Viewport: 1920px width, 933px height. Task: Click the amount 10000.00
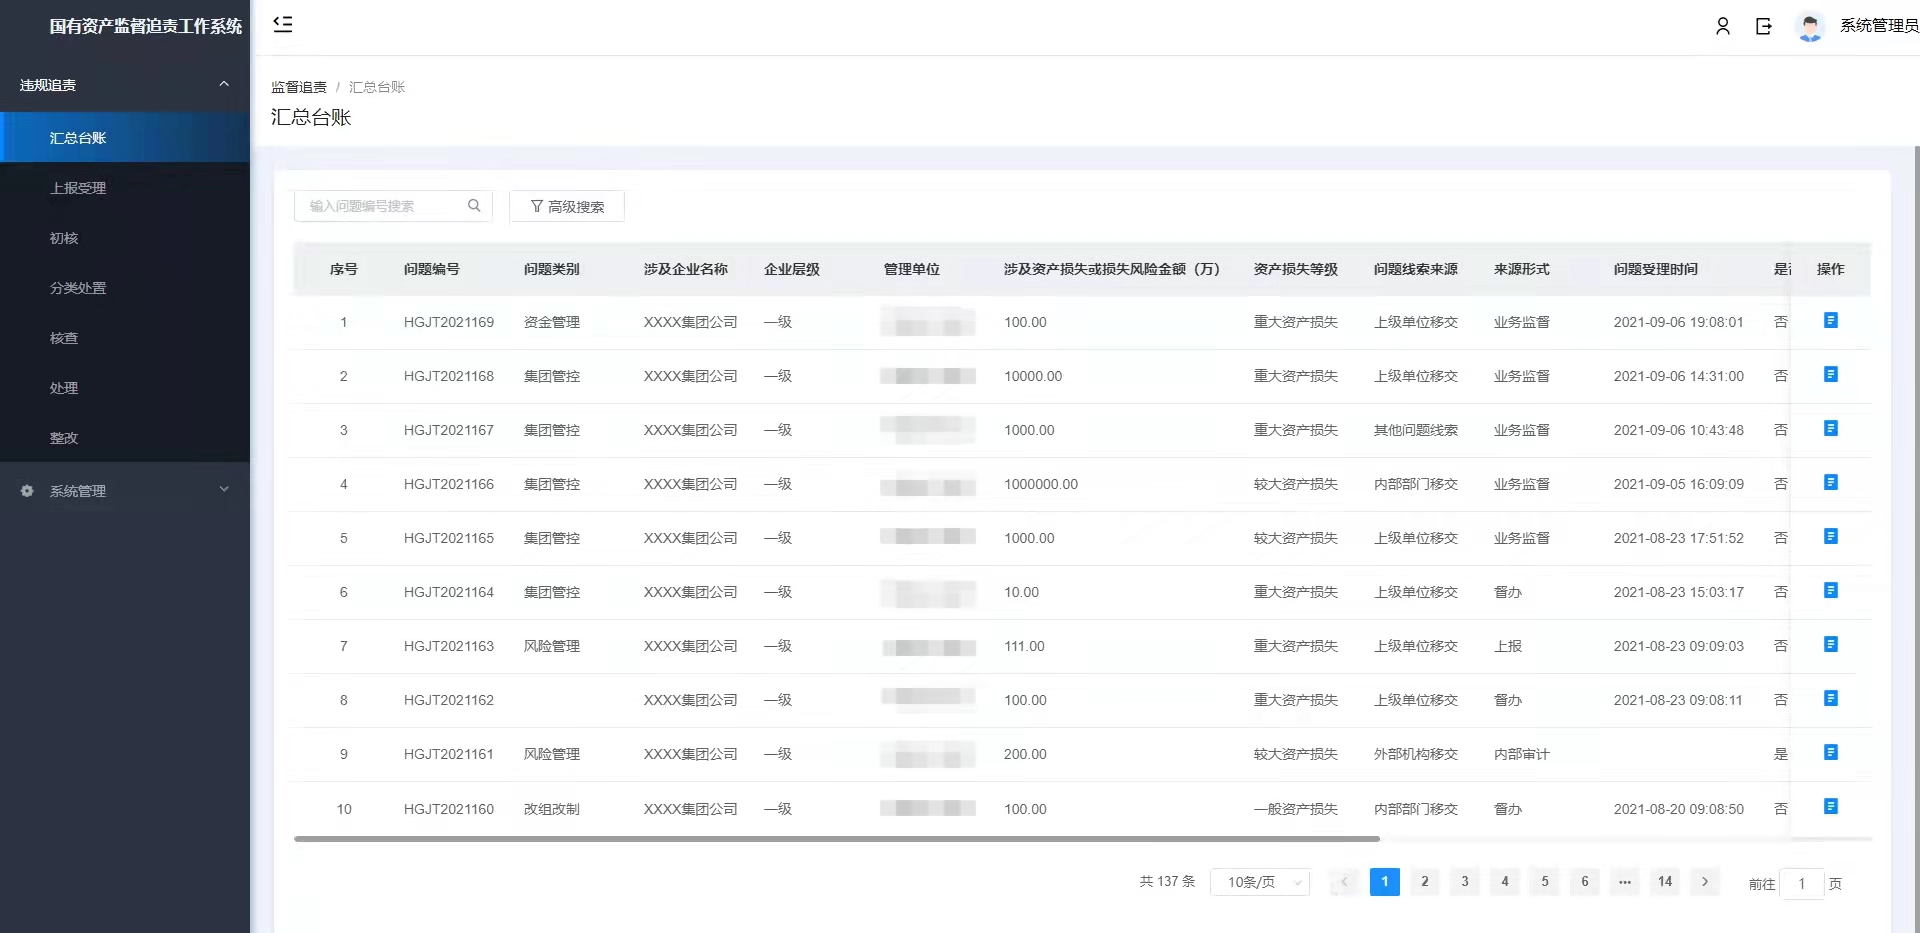tap(1033, 376)
